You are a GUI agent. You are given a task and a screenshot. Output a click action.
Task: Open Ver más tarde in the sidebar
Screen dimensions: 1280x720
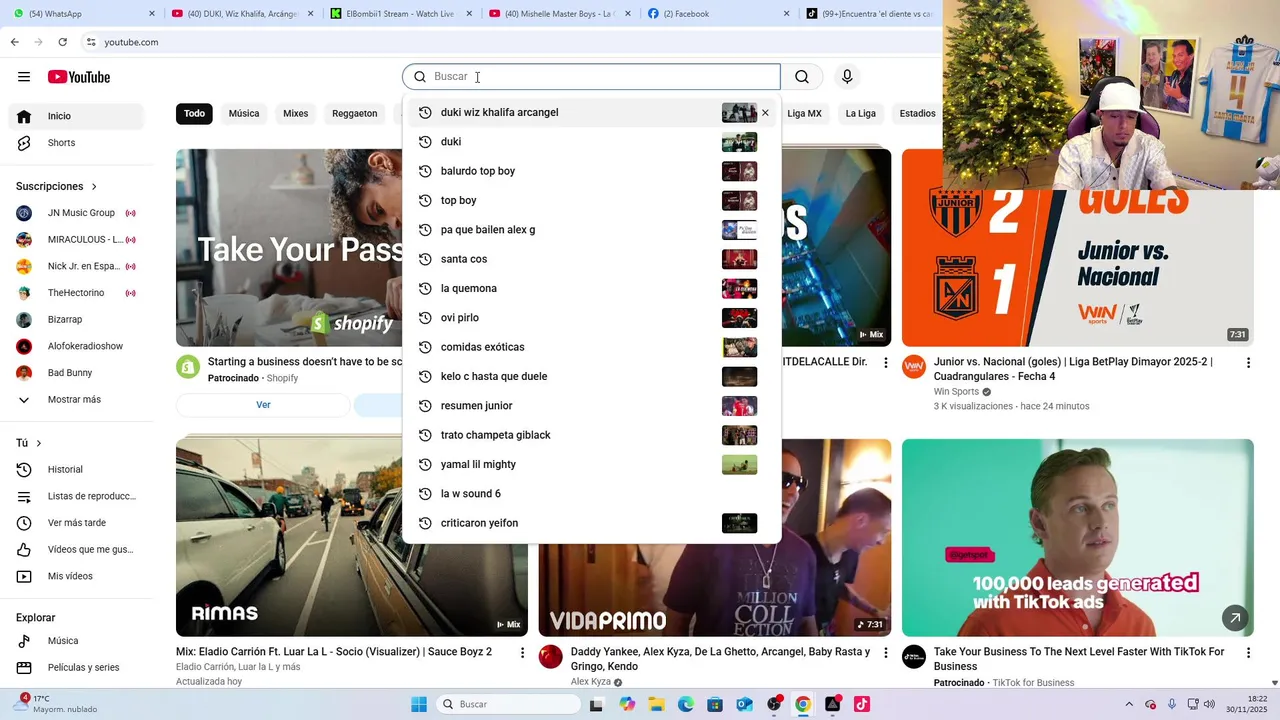pos(76,523)
